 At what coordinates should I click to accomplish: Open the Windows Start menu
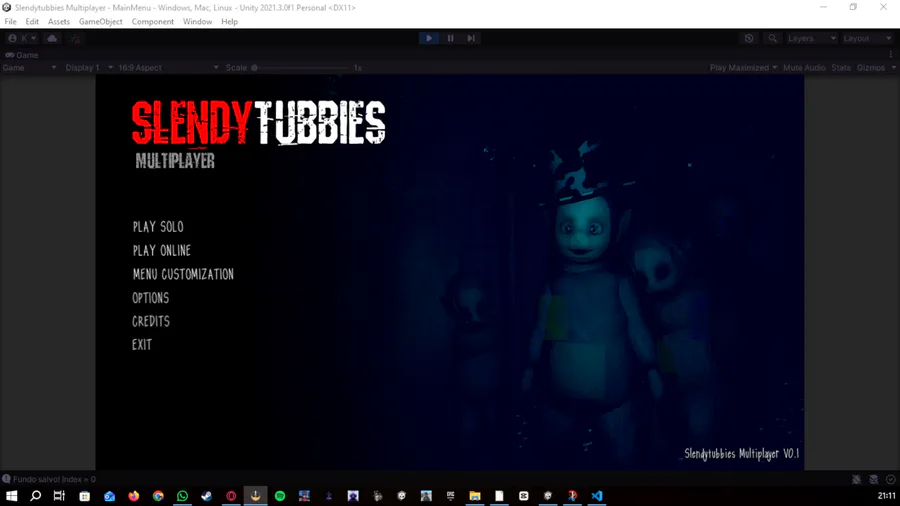(x=11, y=496)
